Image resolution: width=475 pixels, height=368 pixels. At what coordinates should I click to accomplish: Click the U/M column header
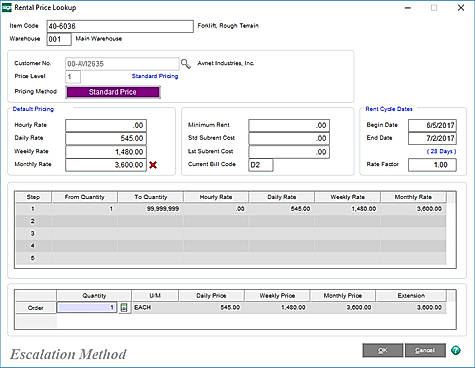pos(155,296)
